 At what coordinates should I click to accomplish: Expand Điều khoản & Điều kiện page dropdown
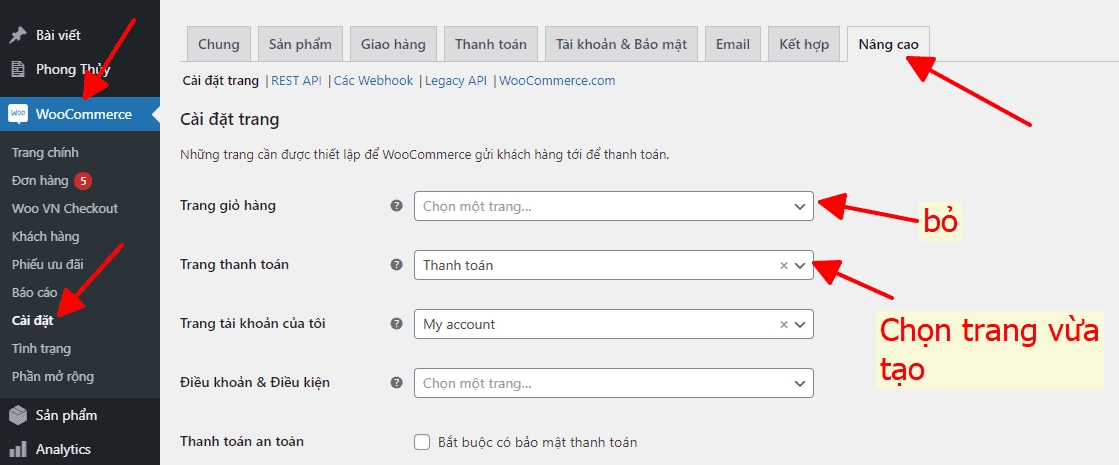click(614, 383)
